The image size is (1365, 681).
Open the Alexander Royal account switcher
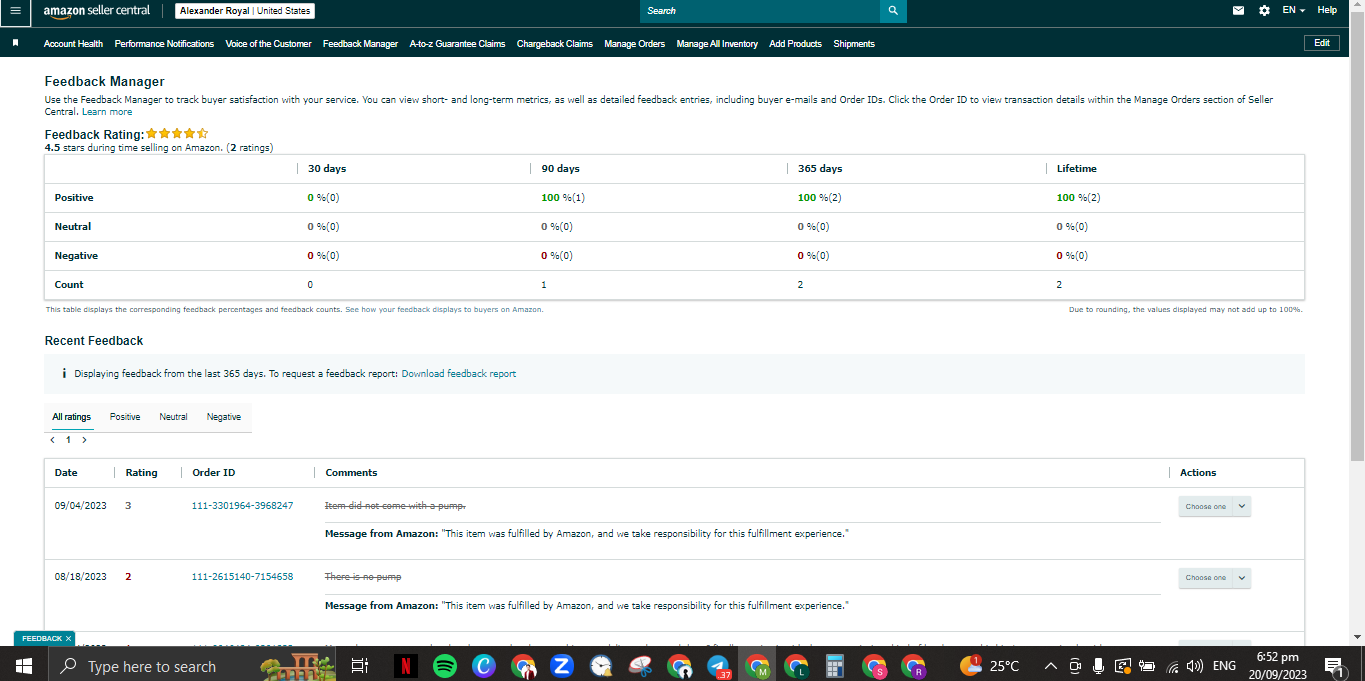click(245, 11)
